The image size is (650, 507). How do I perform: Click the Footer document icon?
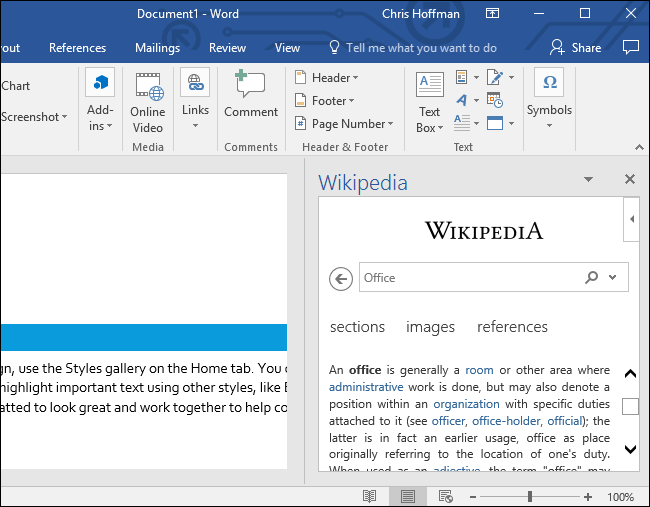click(x=301, y=101)
